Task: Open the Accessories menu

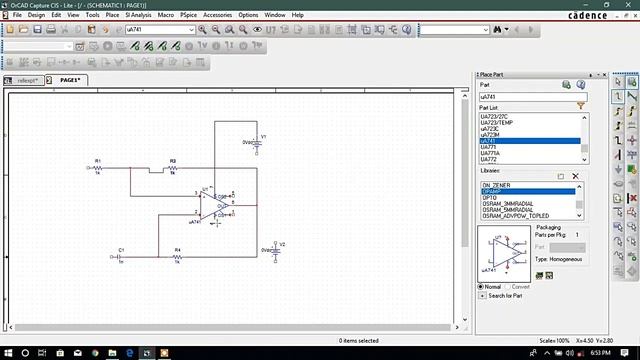Action: pyautogui.click(x=218, y=15)
